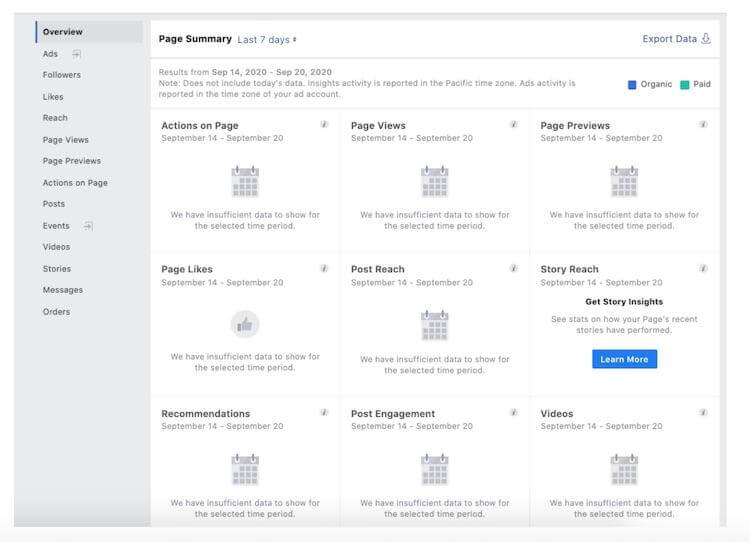Open Stories in the sidebar
750x542 pixels.
(56, 269)
